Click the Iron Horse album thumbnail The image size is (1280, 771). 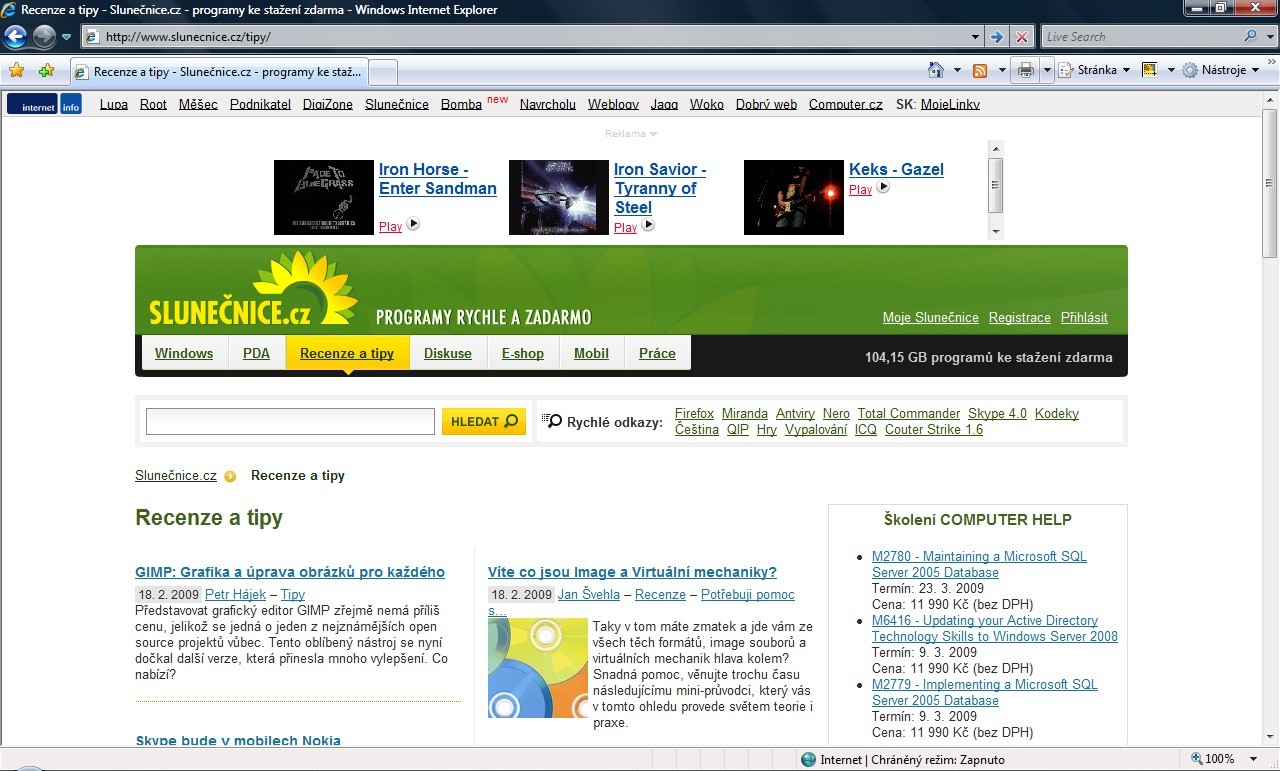(324, 198)
